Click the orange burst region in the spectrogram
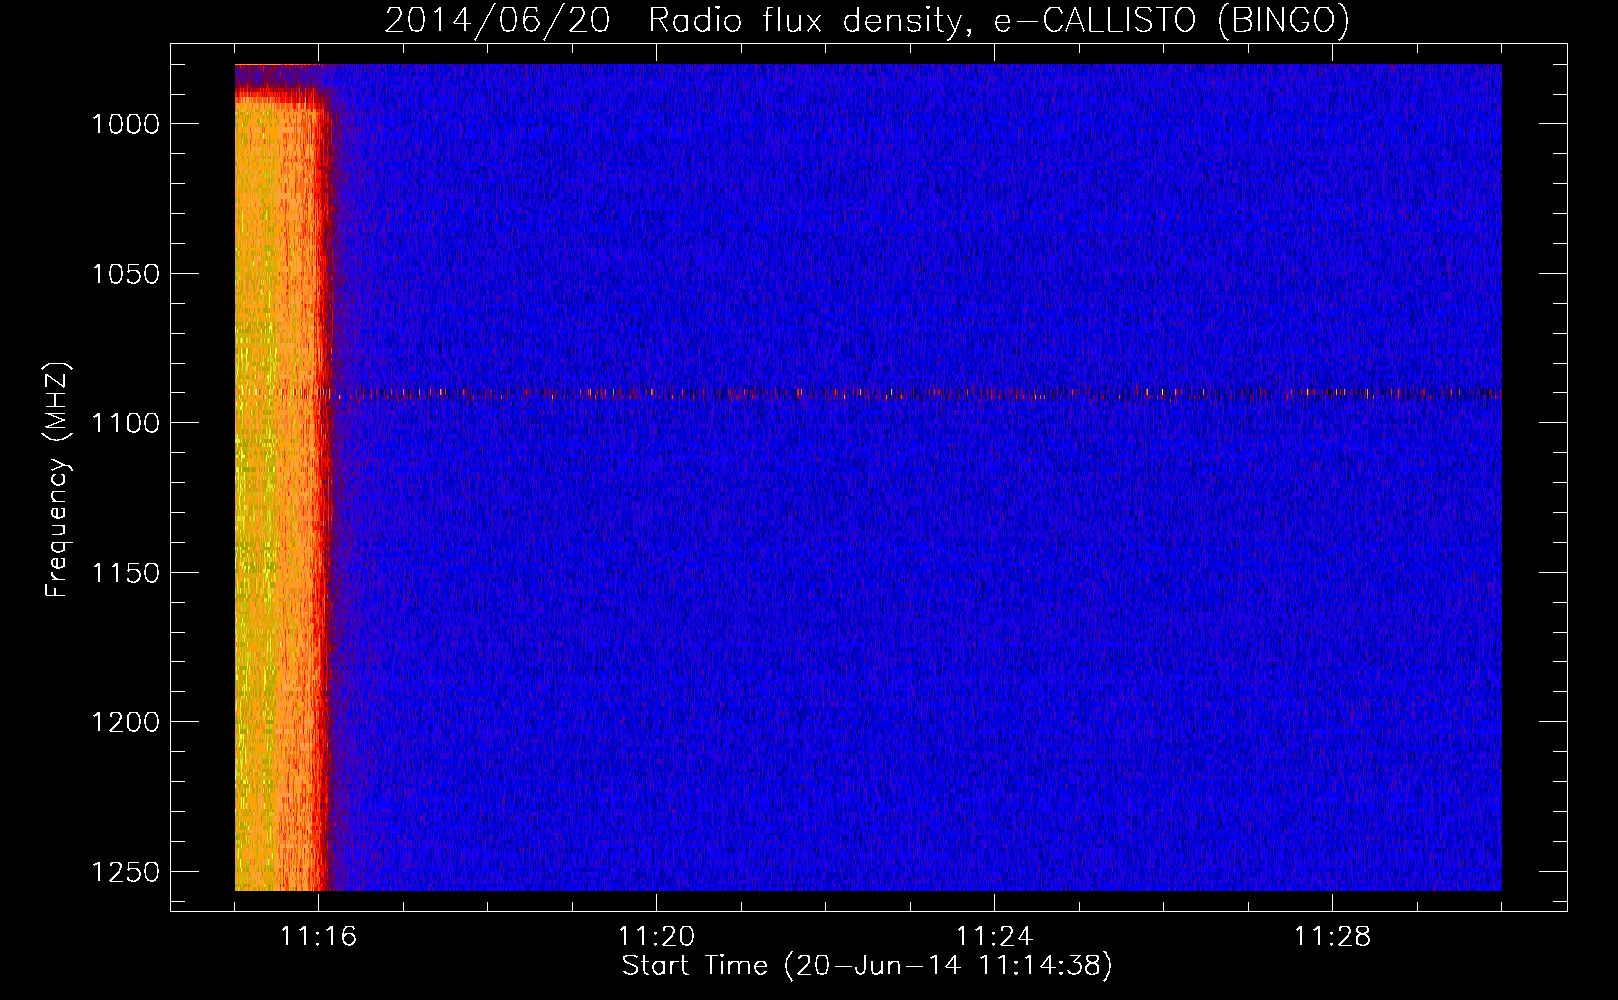Screen dimensions: 1618x1000 (282, 490)
